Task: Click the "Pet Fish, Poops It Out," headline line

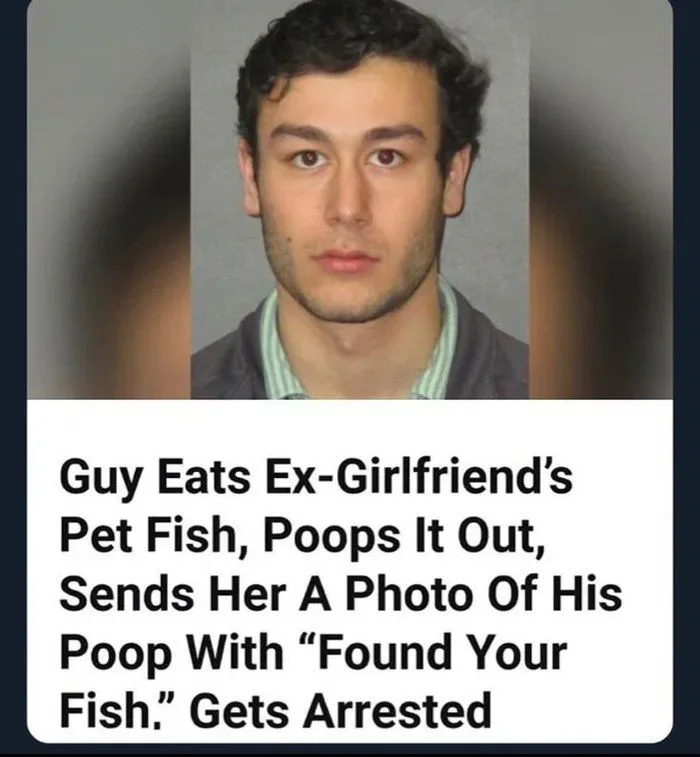Action: (x=302, y=537)
